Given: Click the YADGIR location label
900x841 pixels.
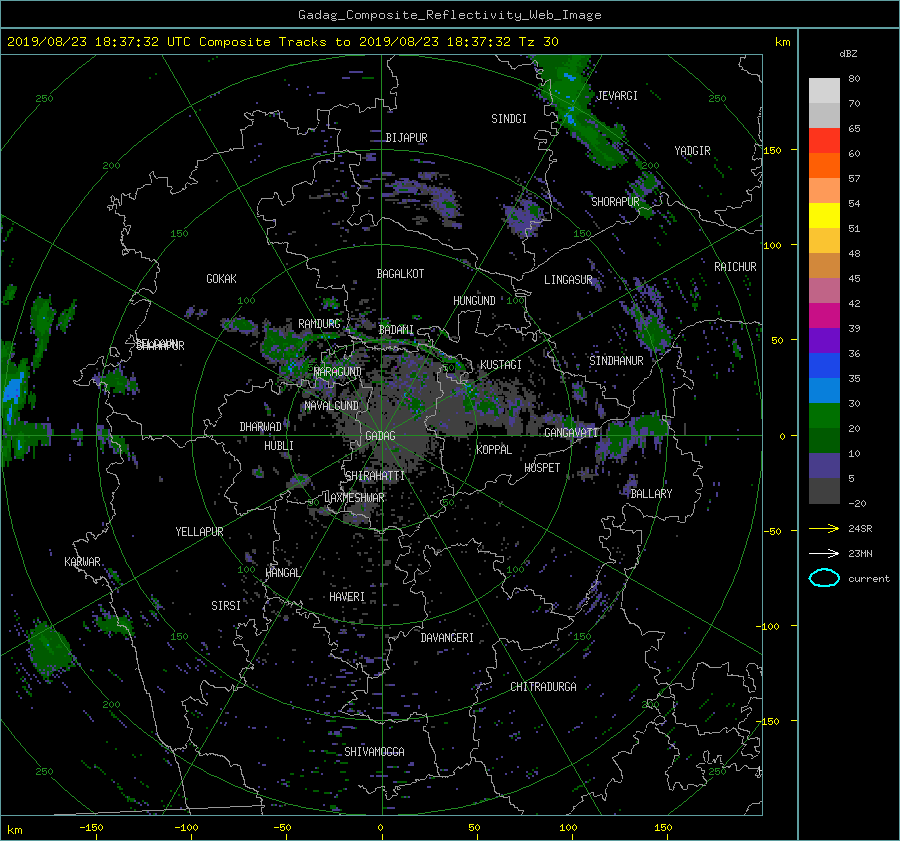Looking at the screenshot, I should pyautogui.click(x=692, y=151).
